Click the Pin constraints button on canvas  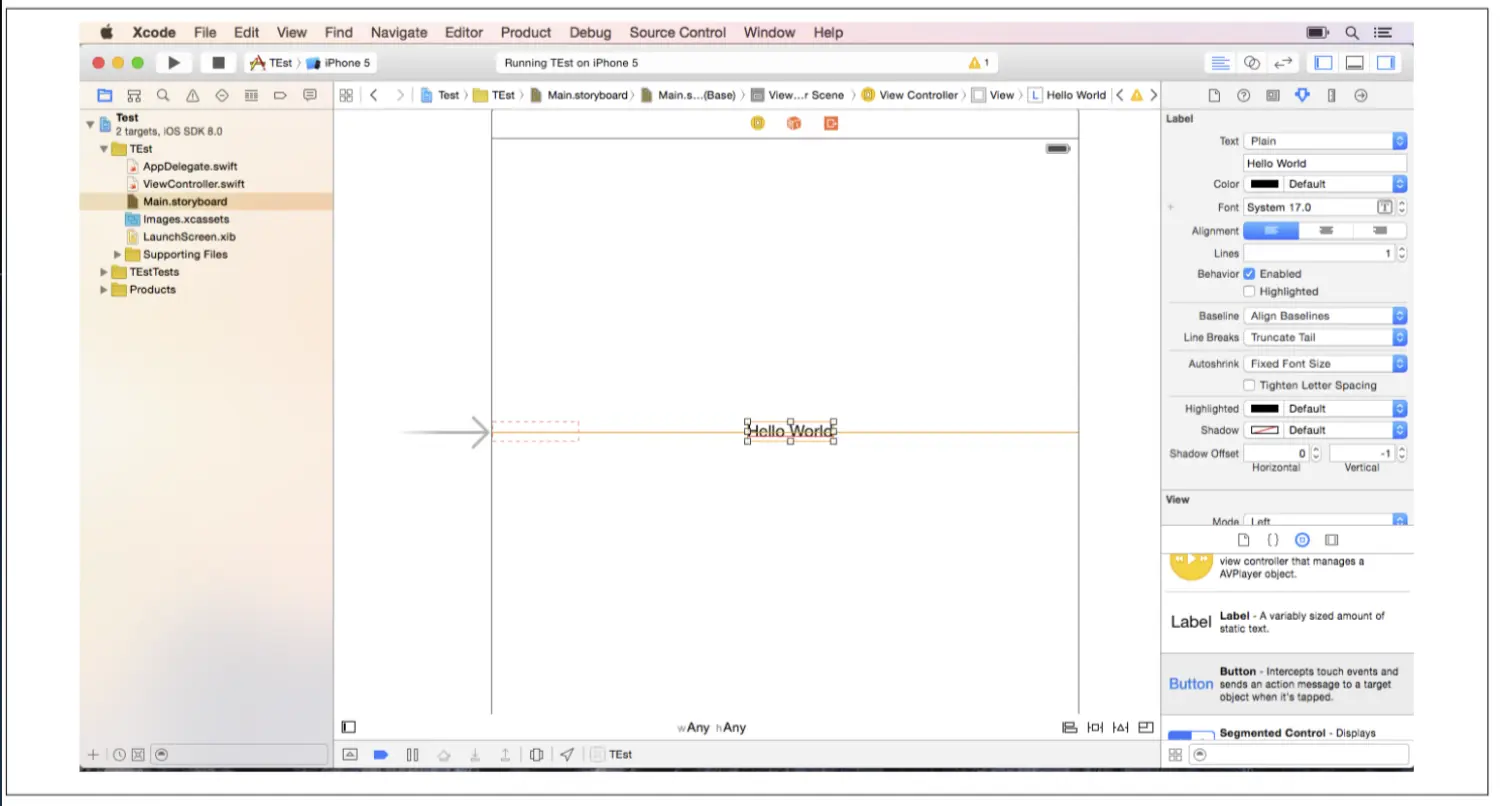click(1095, 727)
